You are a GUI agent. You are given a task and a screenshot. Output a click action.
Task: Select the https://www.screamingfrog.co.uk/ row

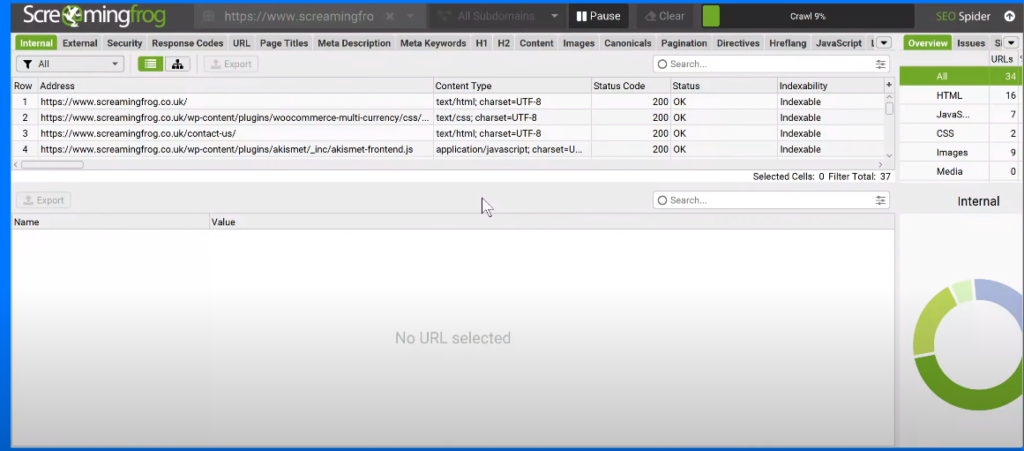click(x=448, y=102)
